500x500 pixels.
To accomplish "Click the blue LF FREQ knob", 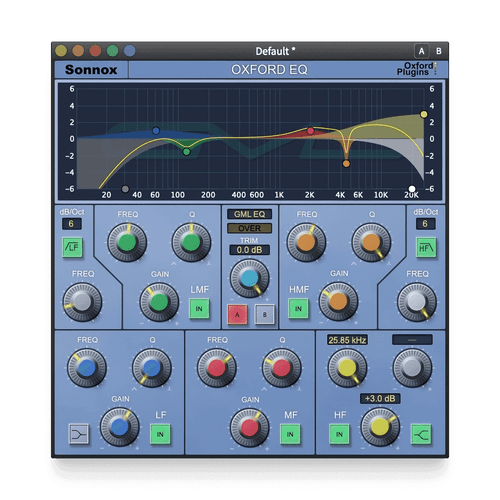I will (87, 368).
